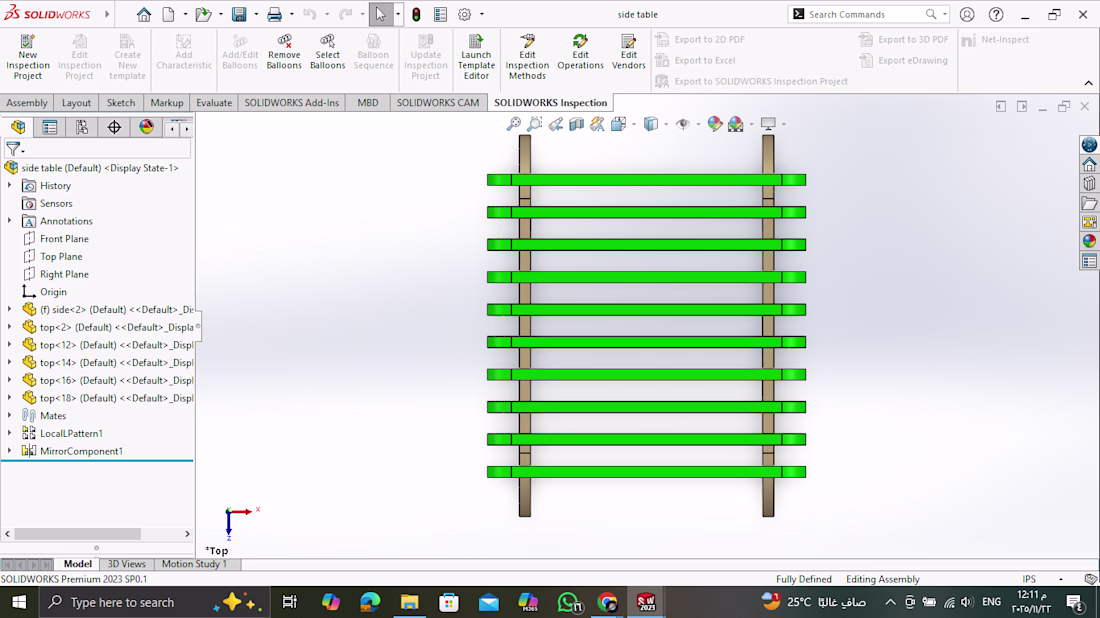
Task: Switch to the Assembly tab
Action: click(27, 102)
